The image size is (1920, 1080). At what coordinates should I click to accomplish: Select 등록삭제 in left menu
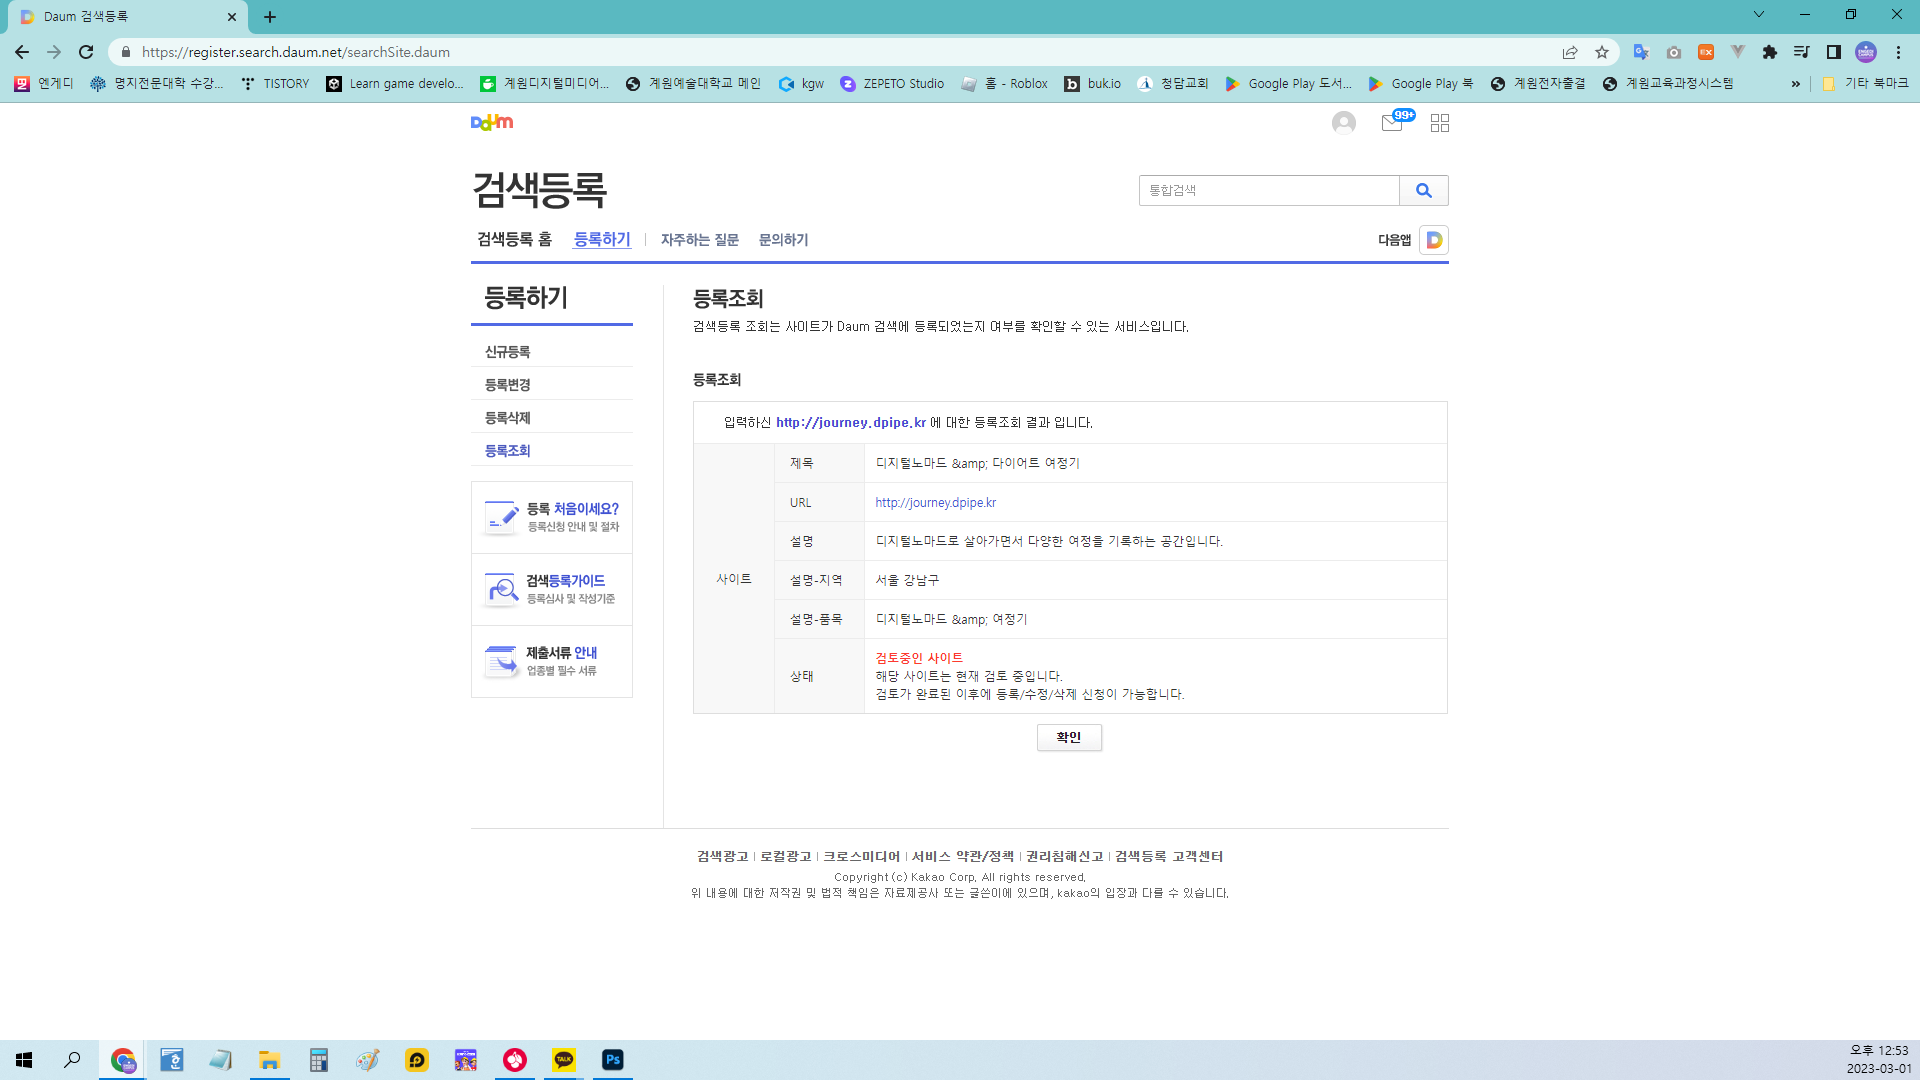(508, 418)
